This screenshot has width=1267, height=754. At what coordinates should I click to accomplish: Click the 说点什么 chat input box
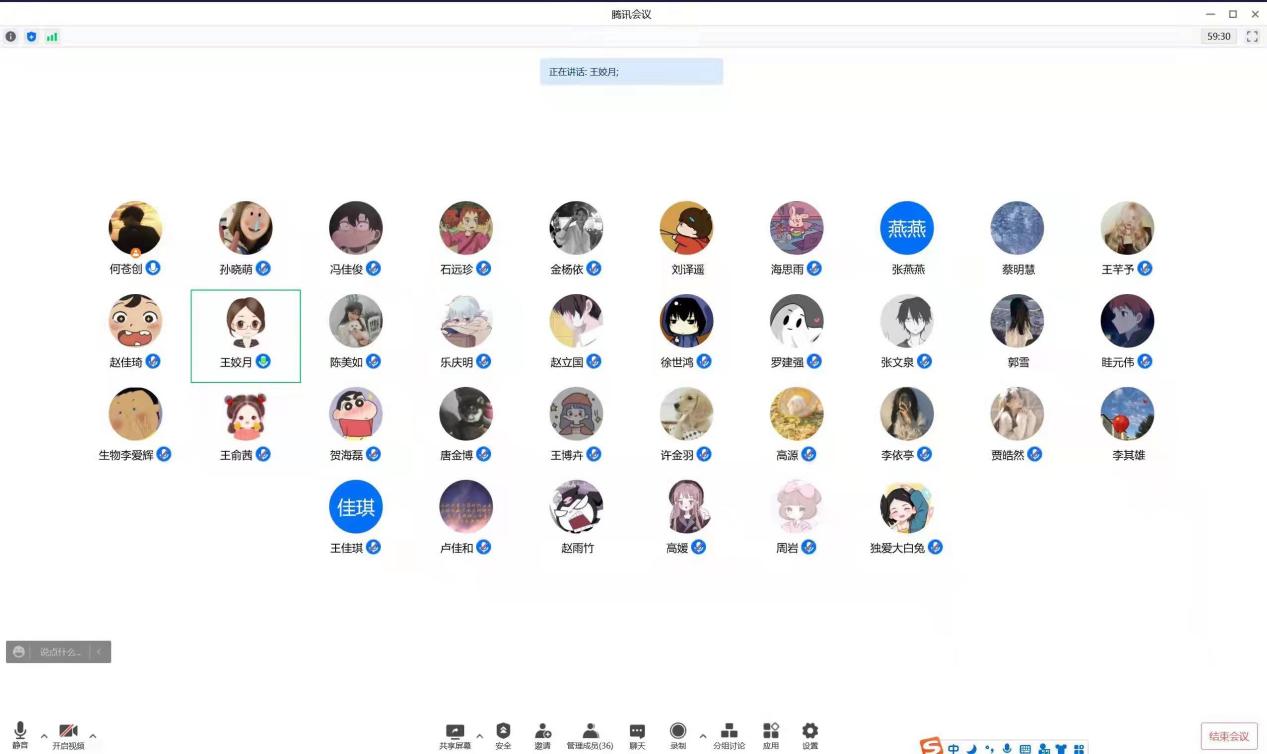(60, 652)
